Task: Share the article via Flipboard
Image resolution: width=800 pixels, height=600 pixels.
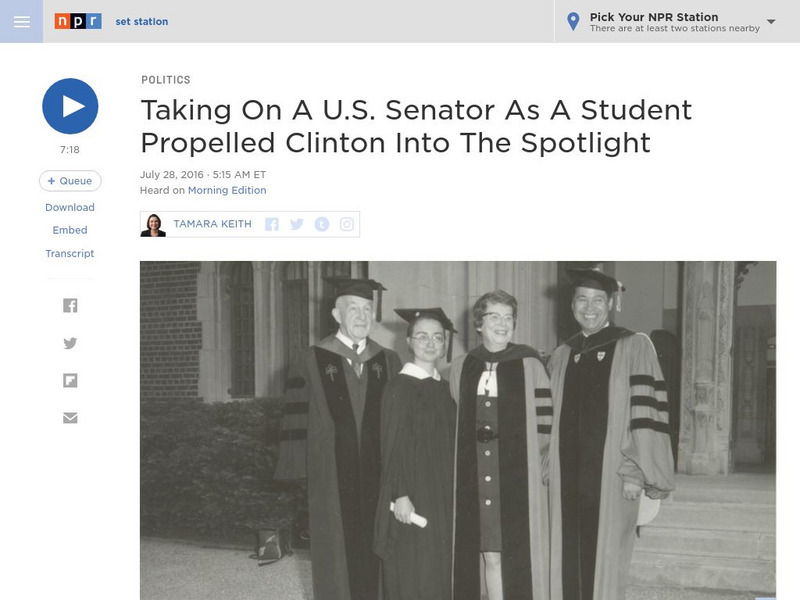Action: 70,380
